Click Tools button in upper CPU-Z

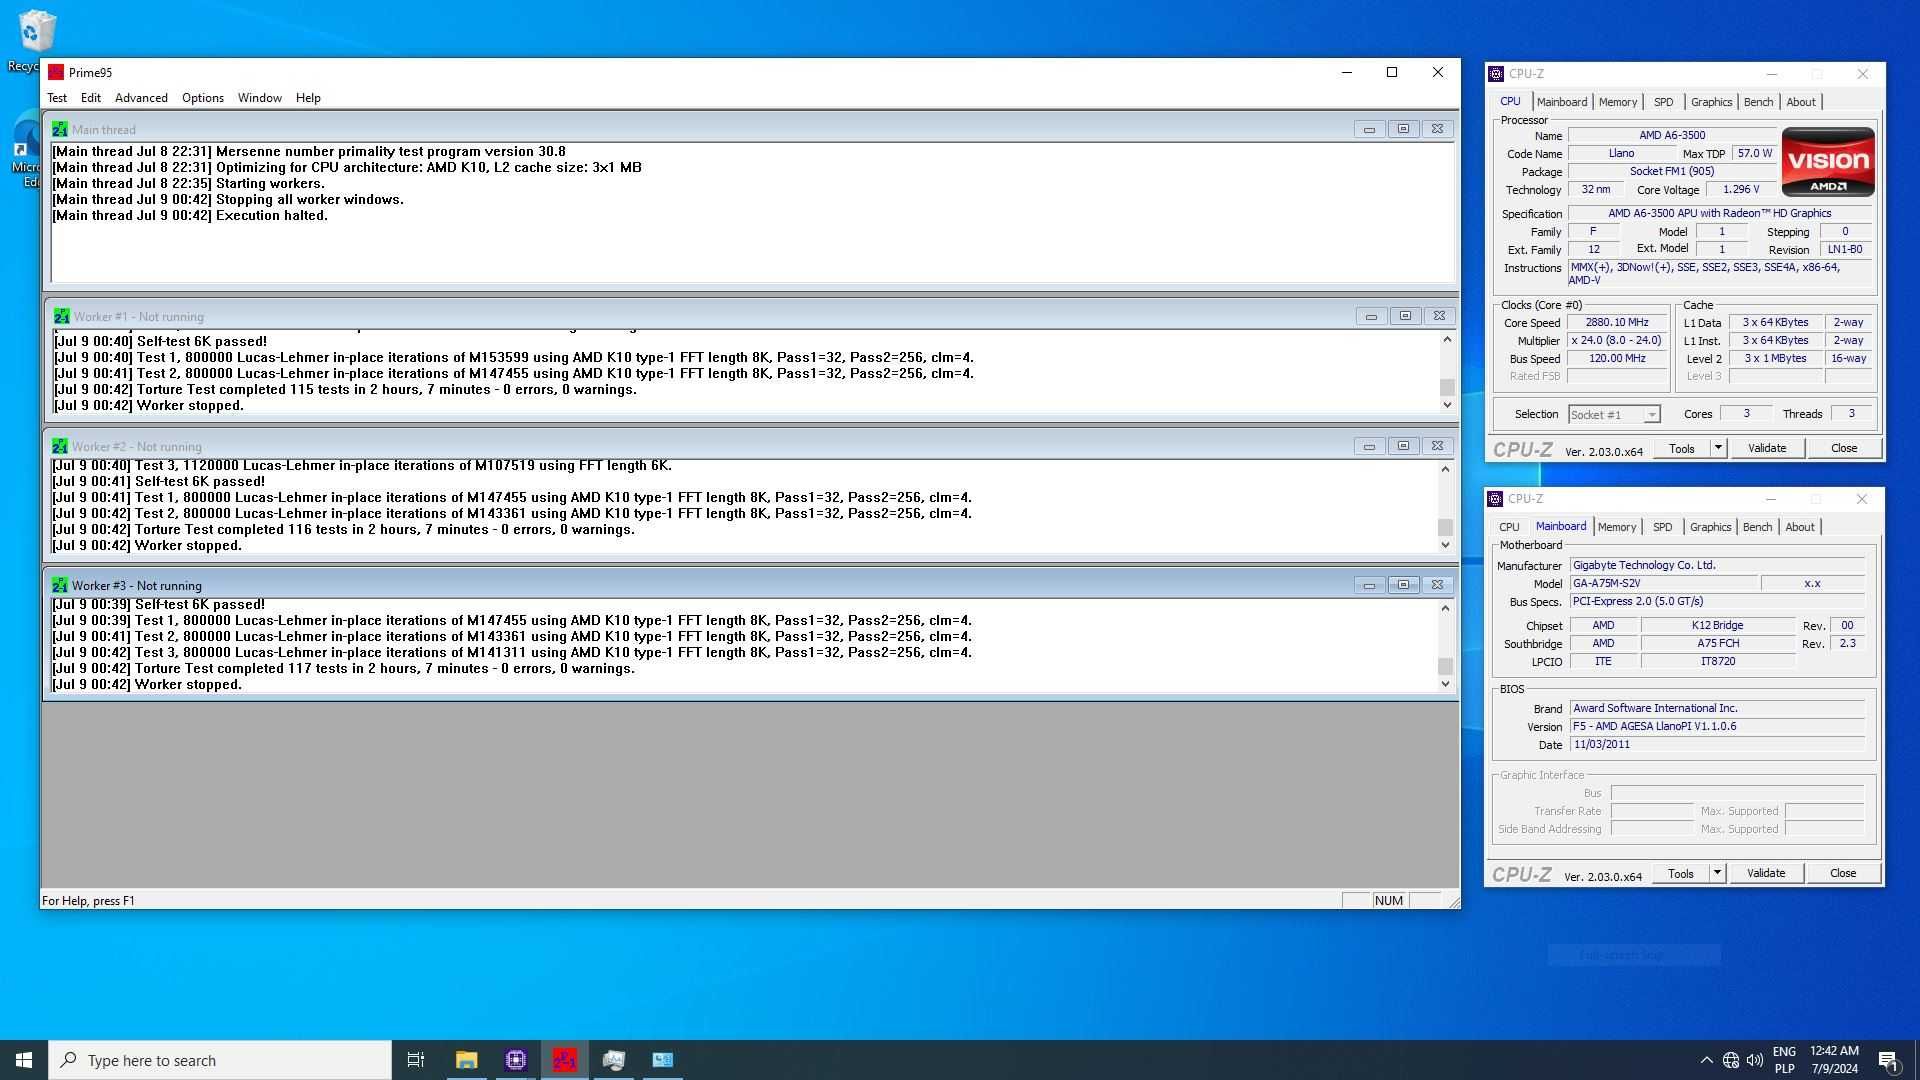[x=1682, y=448]
